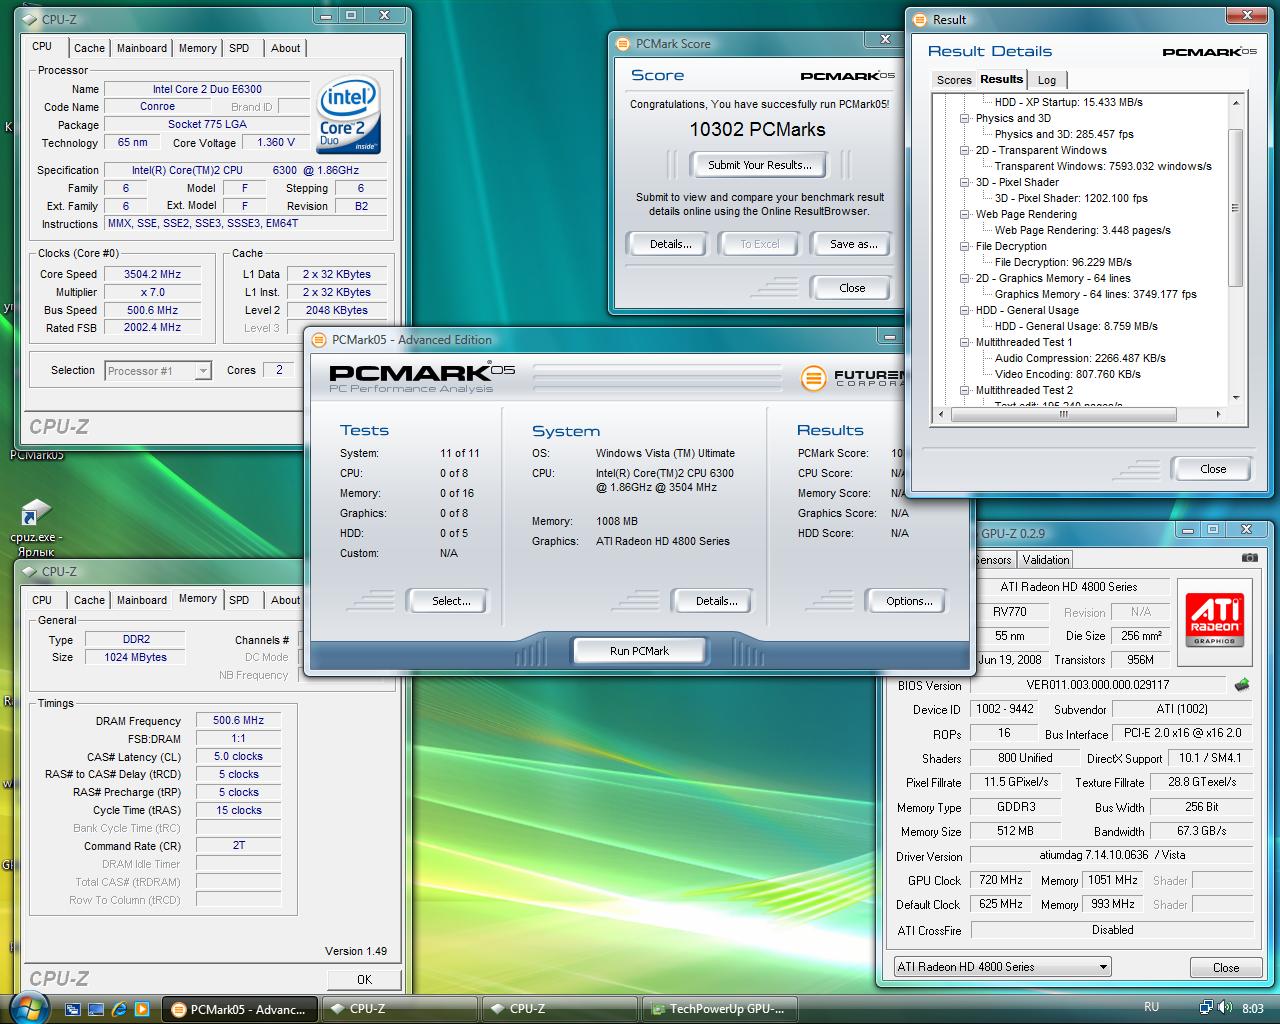Collapse the Multithreaded Test 1 node
Screen dimensions: 1280x1024
965,342
